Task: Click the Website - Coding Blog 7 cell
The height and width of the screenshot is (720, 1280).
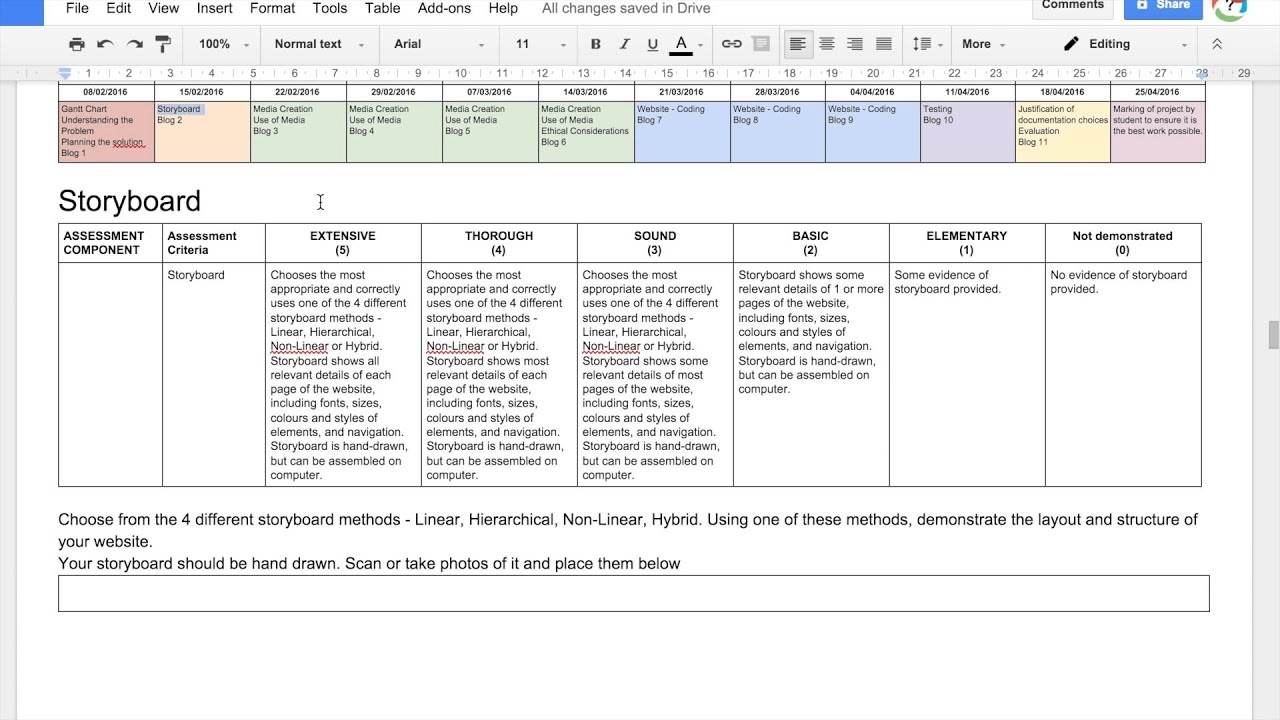Action: [682, 131]
